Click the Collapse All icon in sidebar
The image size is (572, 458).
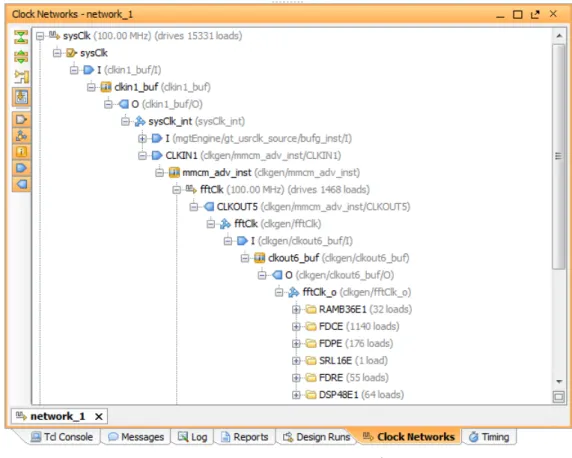[x=21, y=37]
